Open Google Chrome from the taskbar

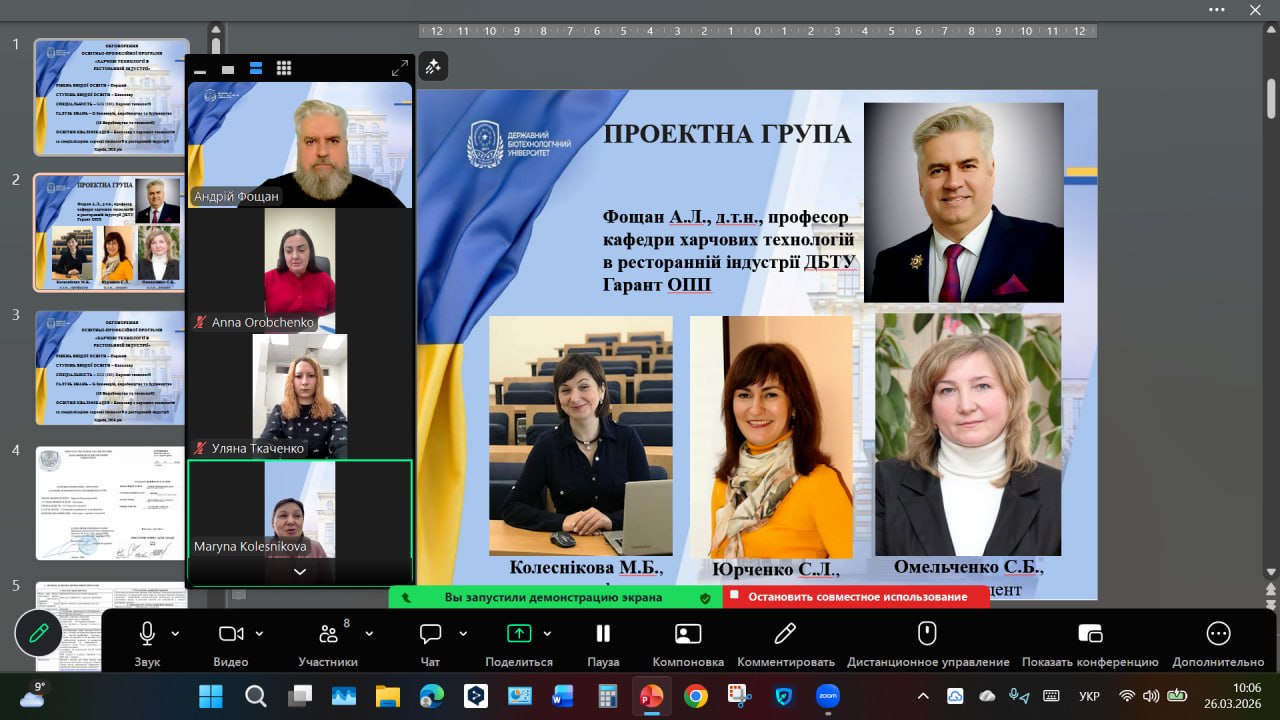tap(696, 696)
